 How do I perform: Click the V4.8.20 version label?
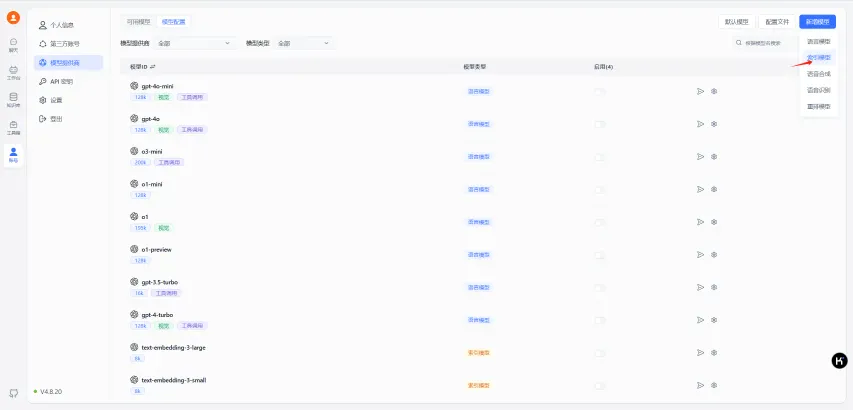51,392
